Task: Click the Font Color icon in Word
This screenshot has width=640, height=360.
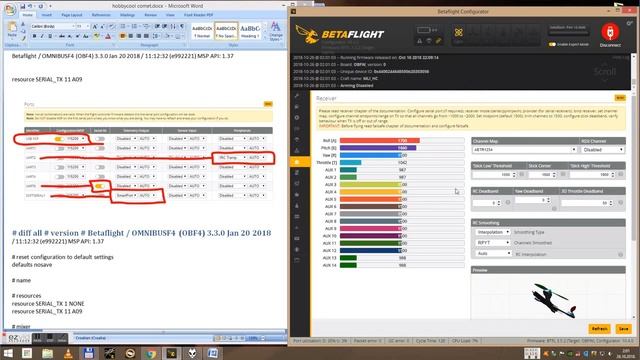Action: coord(108,36)
